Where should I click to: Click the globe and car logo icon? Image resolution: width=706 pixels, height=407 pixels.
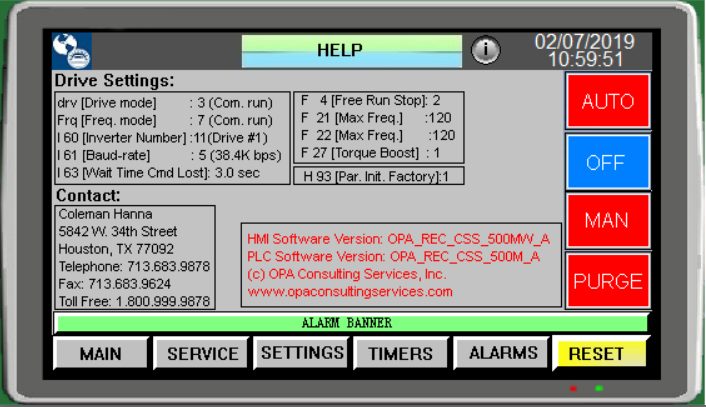(72, 50)
